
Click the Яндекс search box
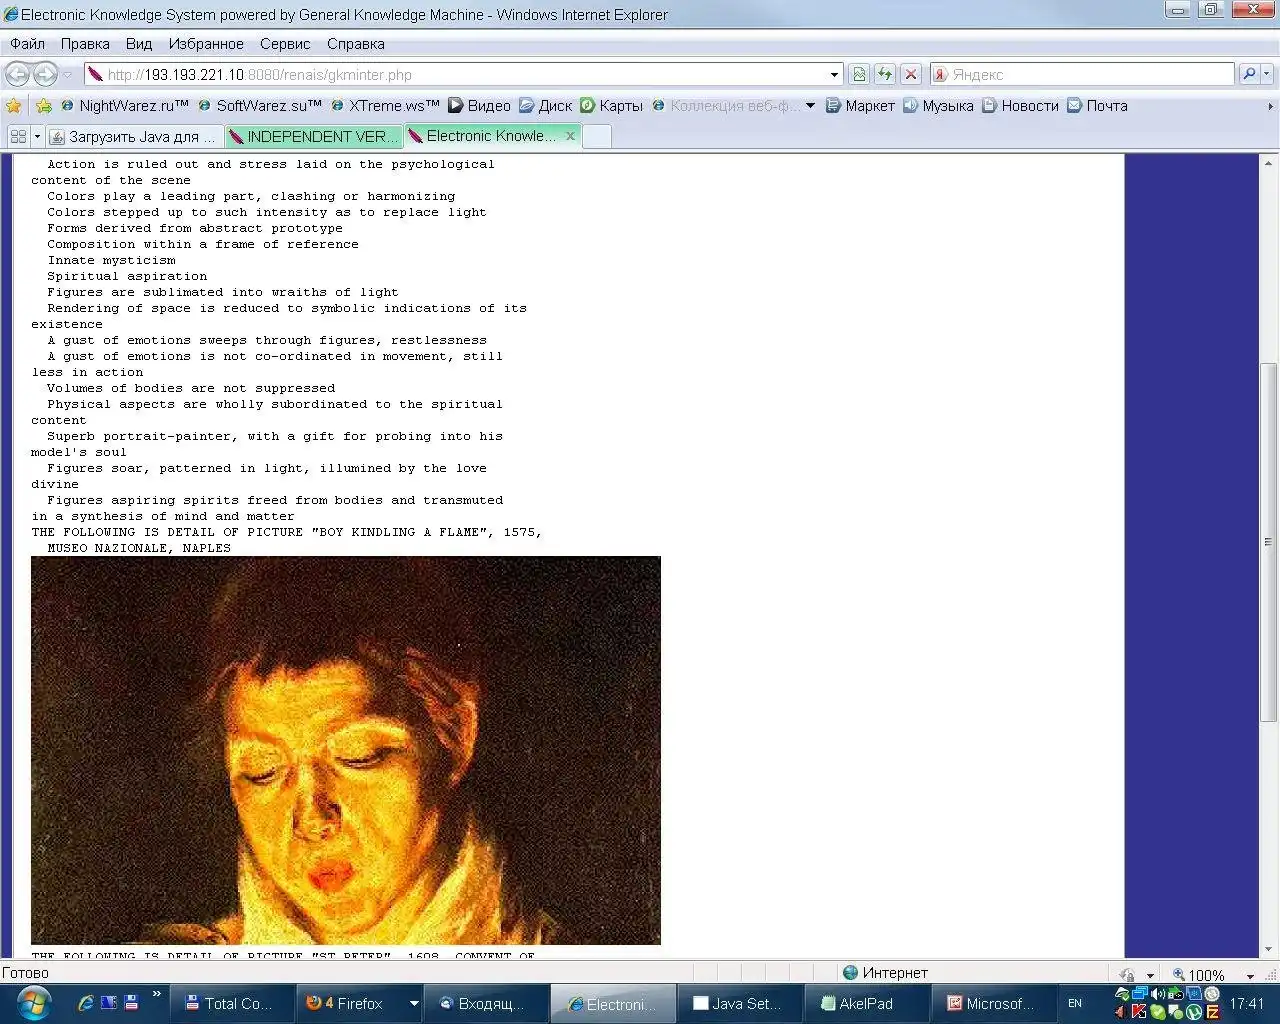pyautogui.click(x=1082, y=74)
